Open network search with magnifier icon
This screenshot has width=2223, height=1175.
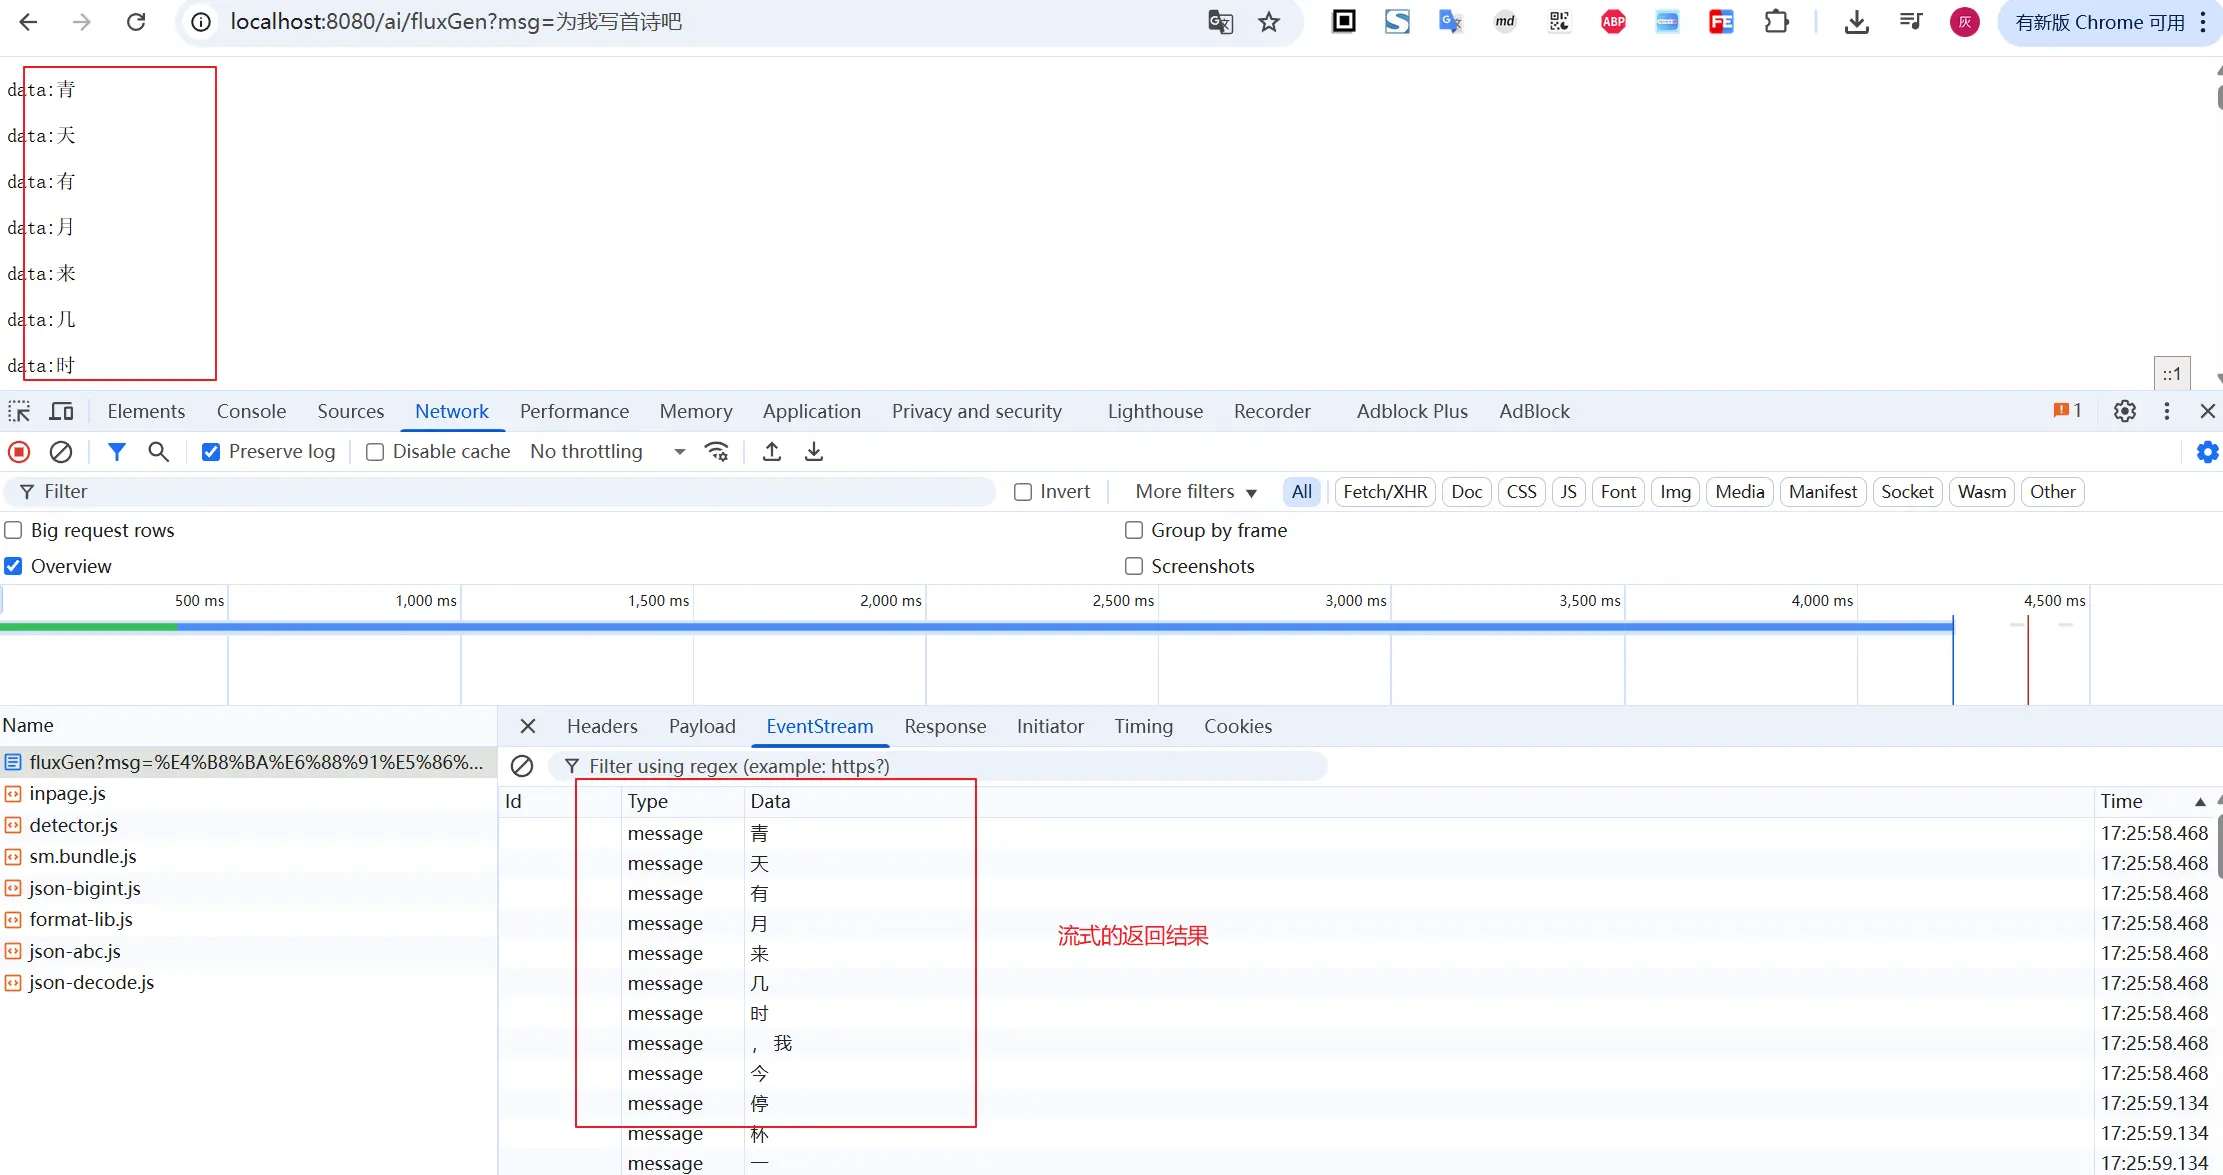158,452
